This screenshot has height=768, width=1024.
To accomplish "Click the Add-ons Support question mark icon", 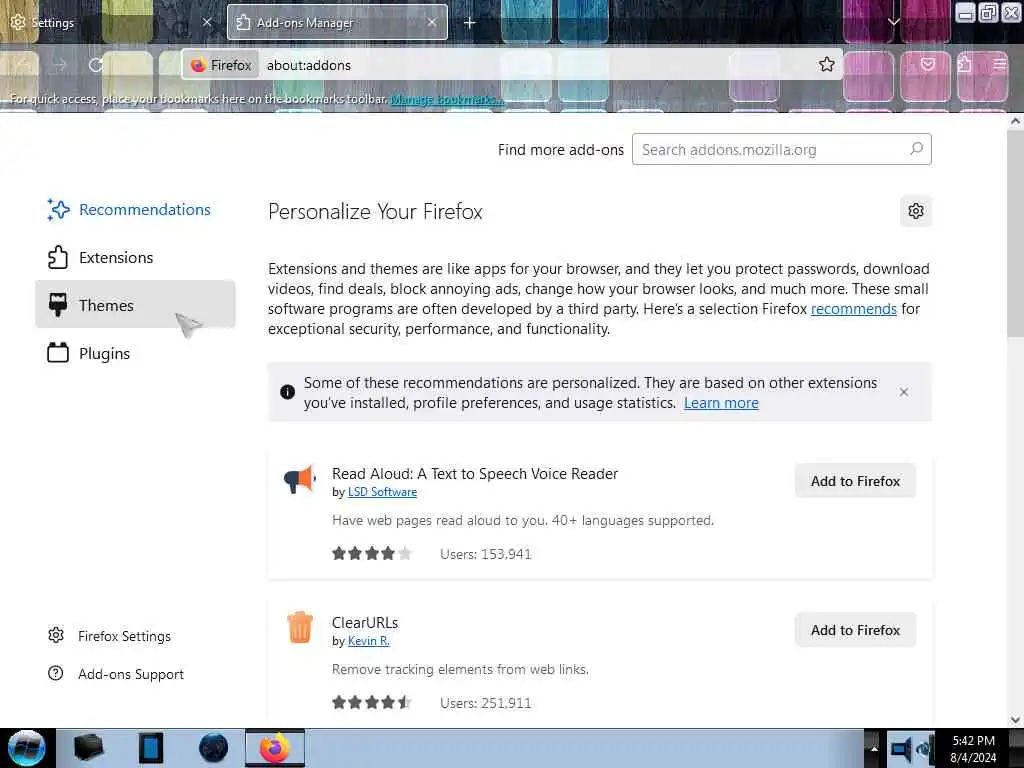I will (56, 673).
